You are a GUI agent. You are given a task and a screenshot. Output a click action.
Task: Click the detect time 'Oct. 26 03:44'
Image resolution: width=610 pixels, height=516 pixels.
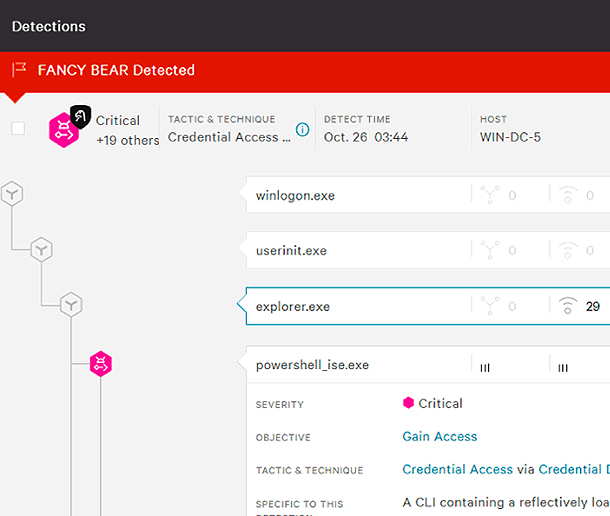click(x=366, y=137)
